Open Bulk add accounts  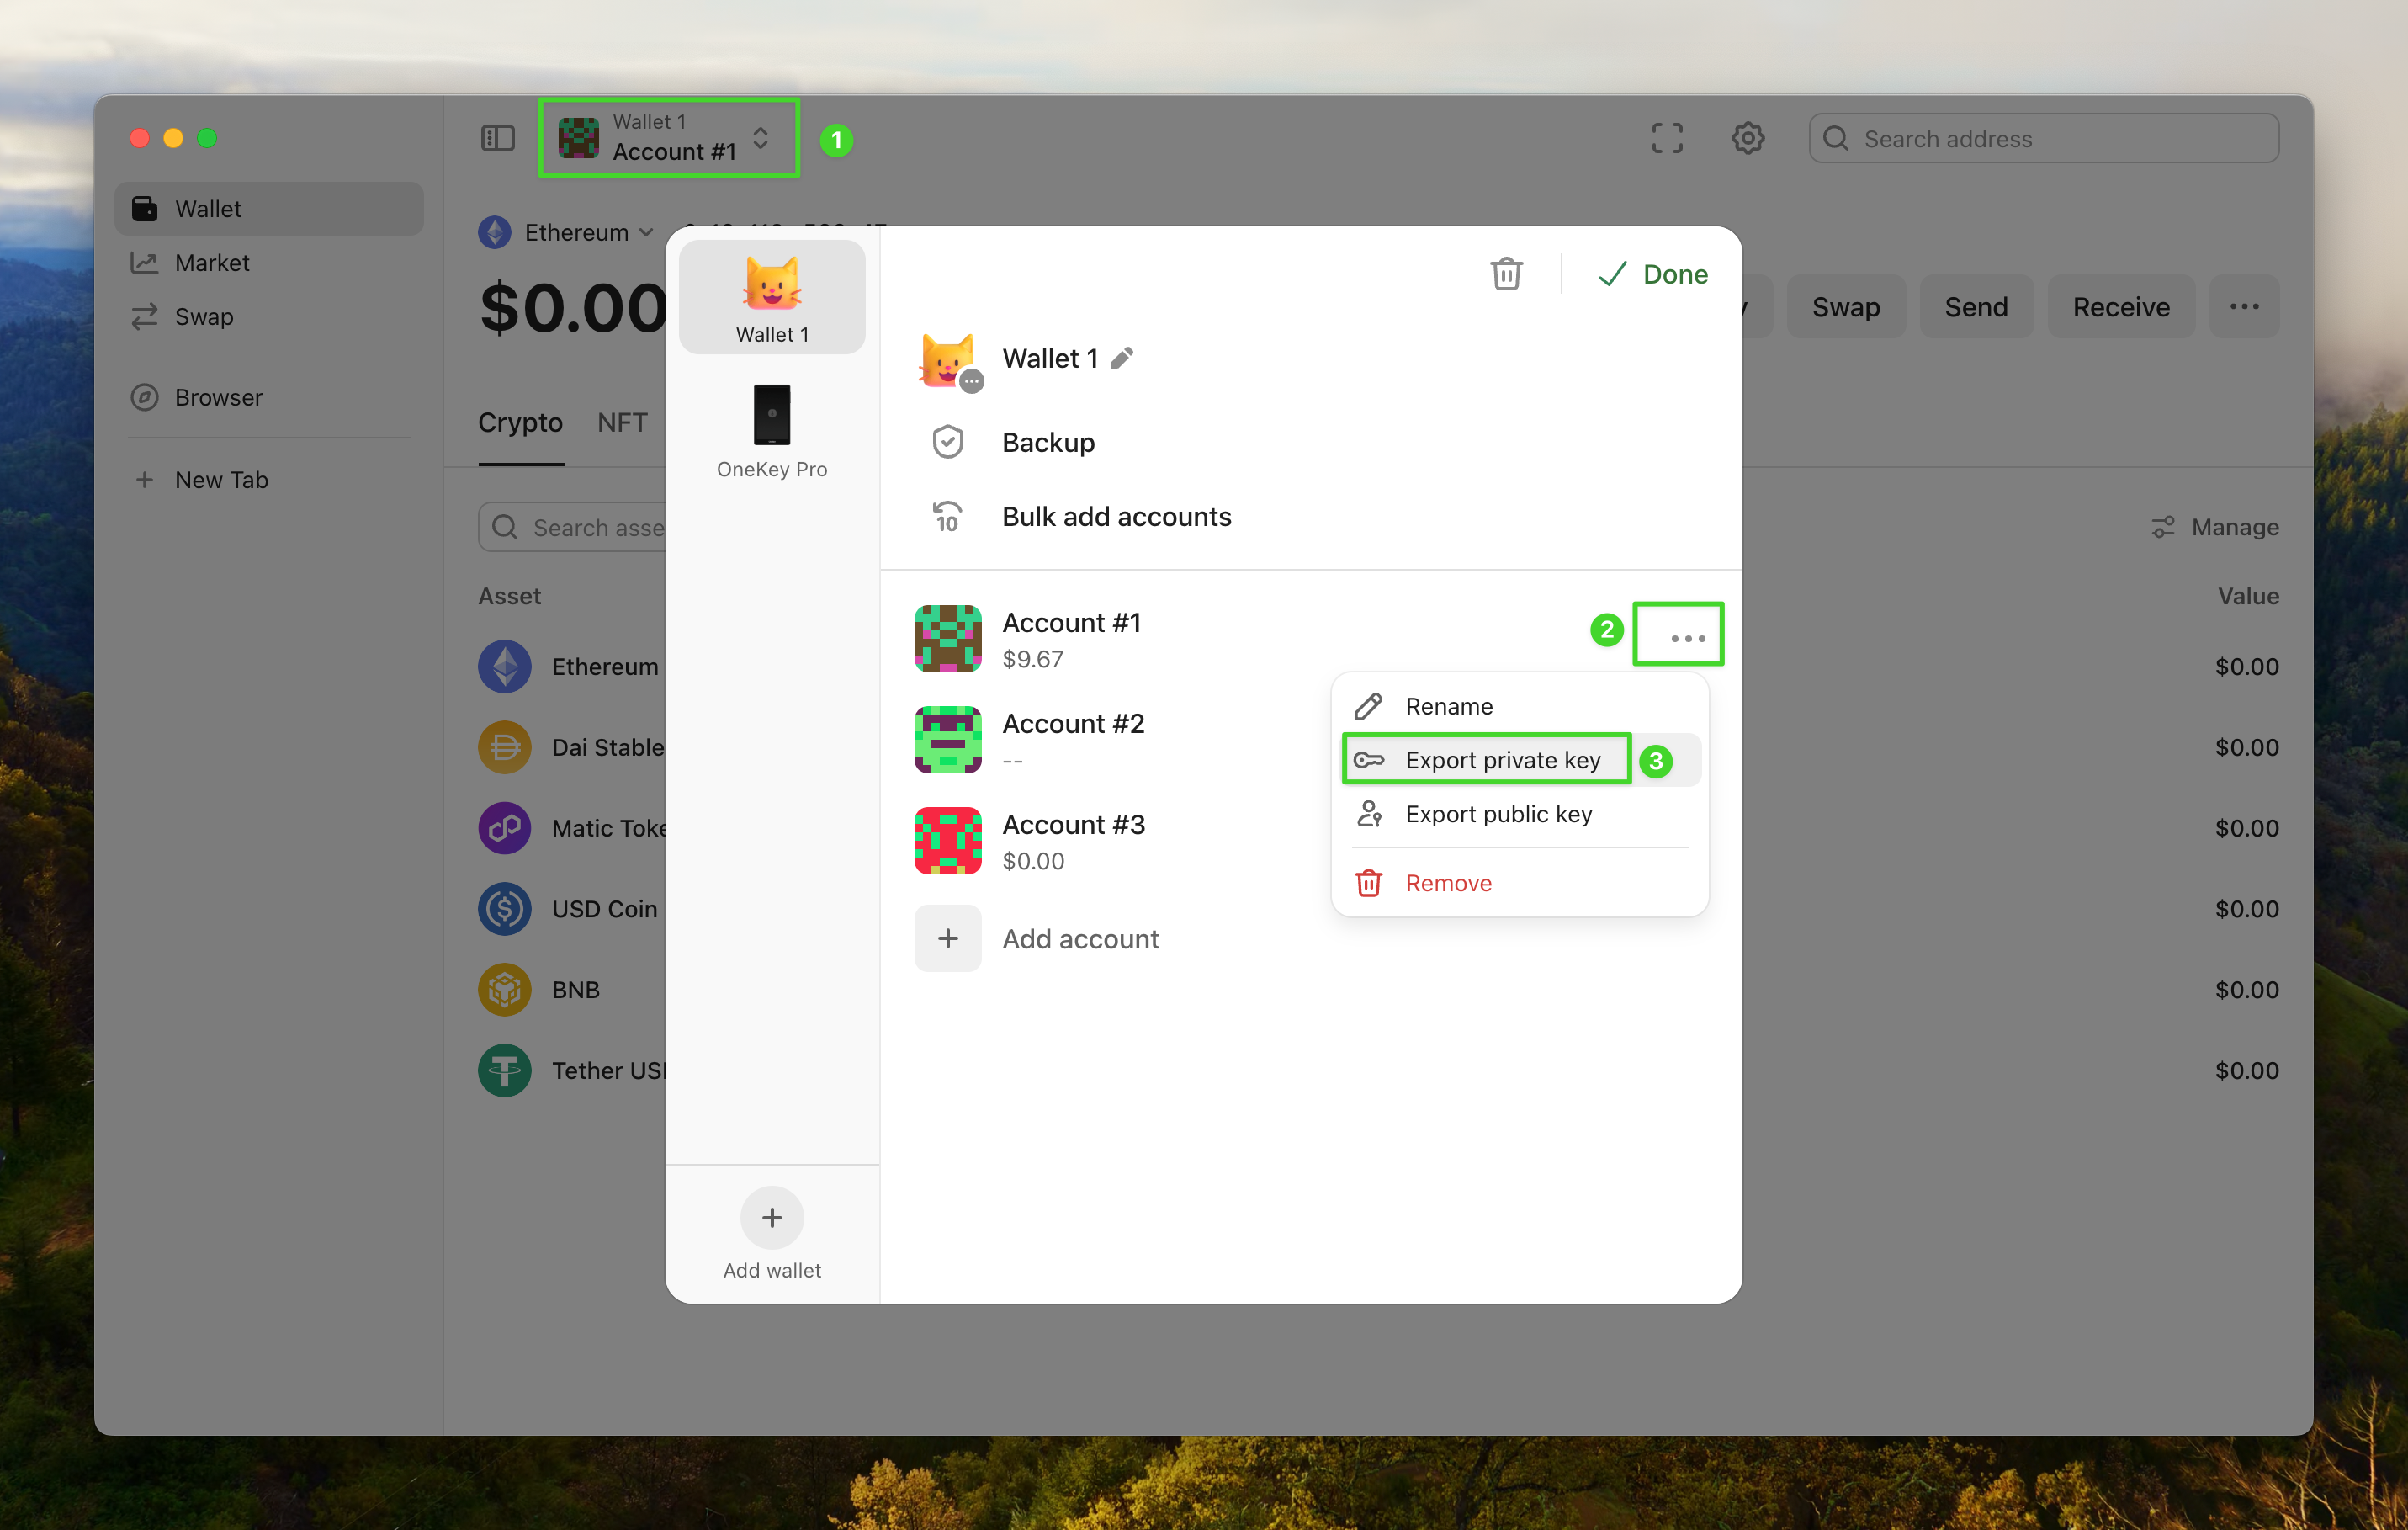pos(1310,516)
